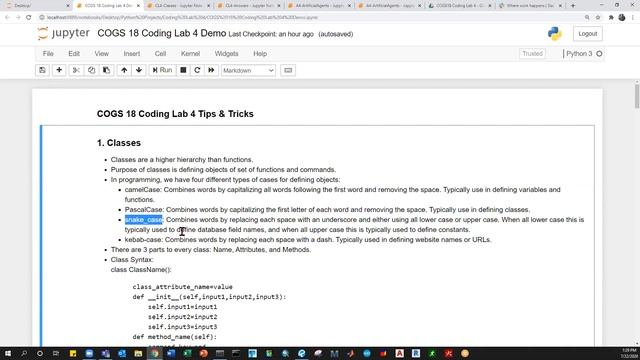Open the R application taskbar icon
640x360 pixels.
click(416, 353)
